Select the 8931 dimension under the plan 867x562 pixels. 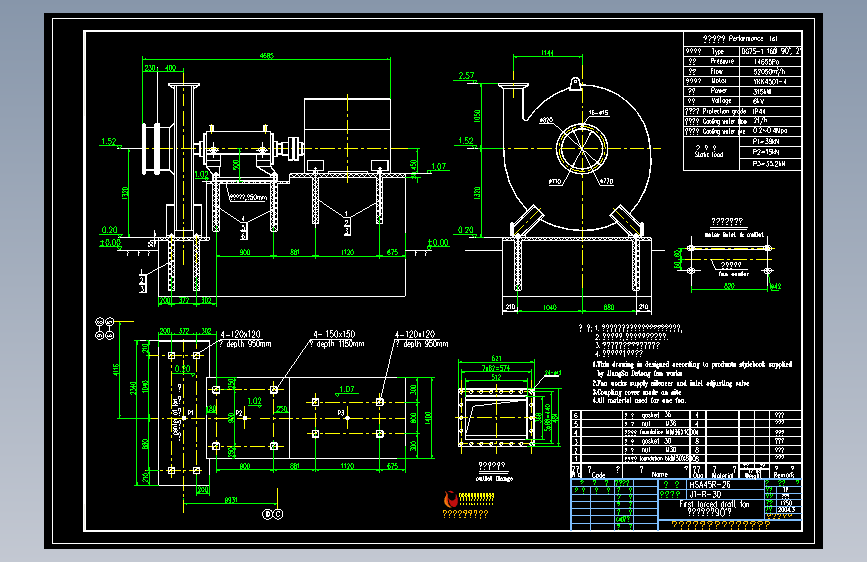231,500
